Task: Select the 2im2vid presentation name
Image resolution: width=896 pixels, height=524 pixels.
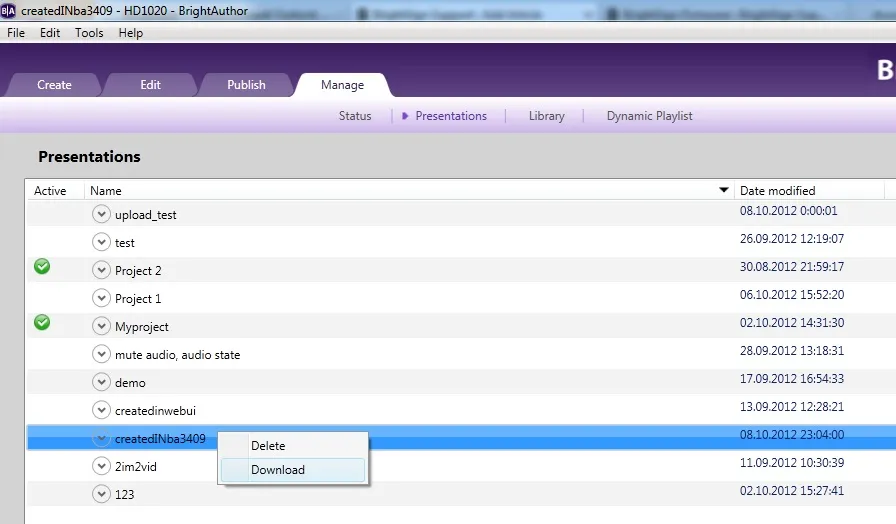Action: click(x=135, y=467)
